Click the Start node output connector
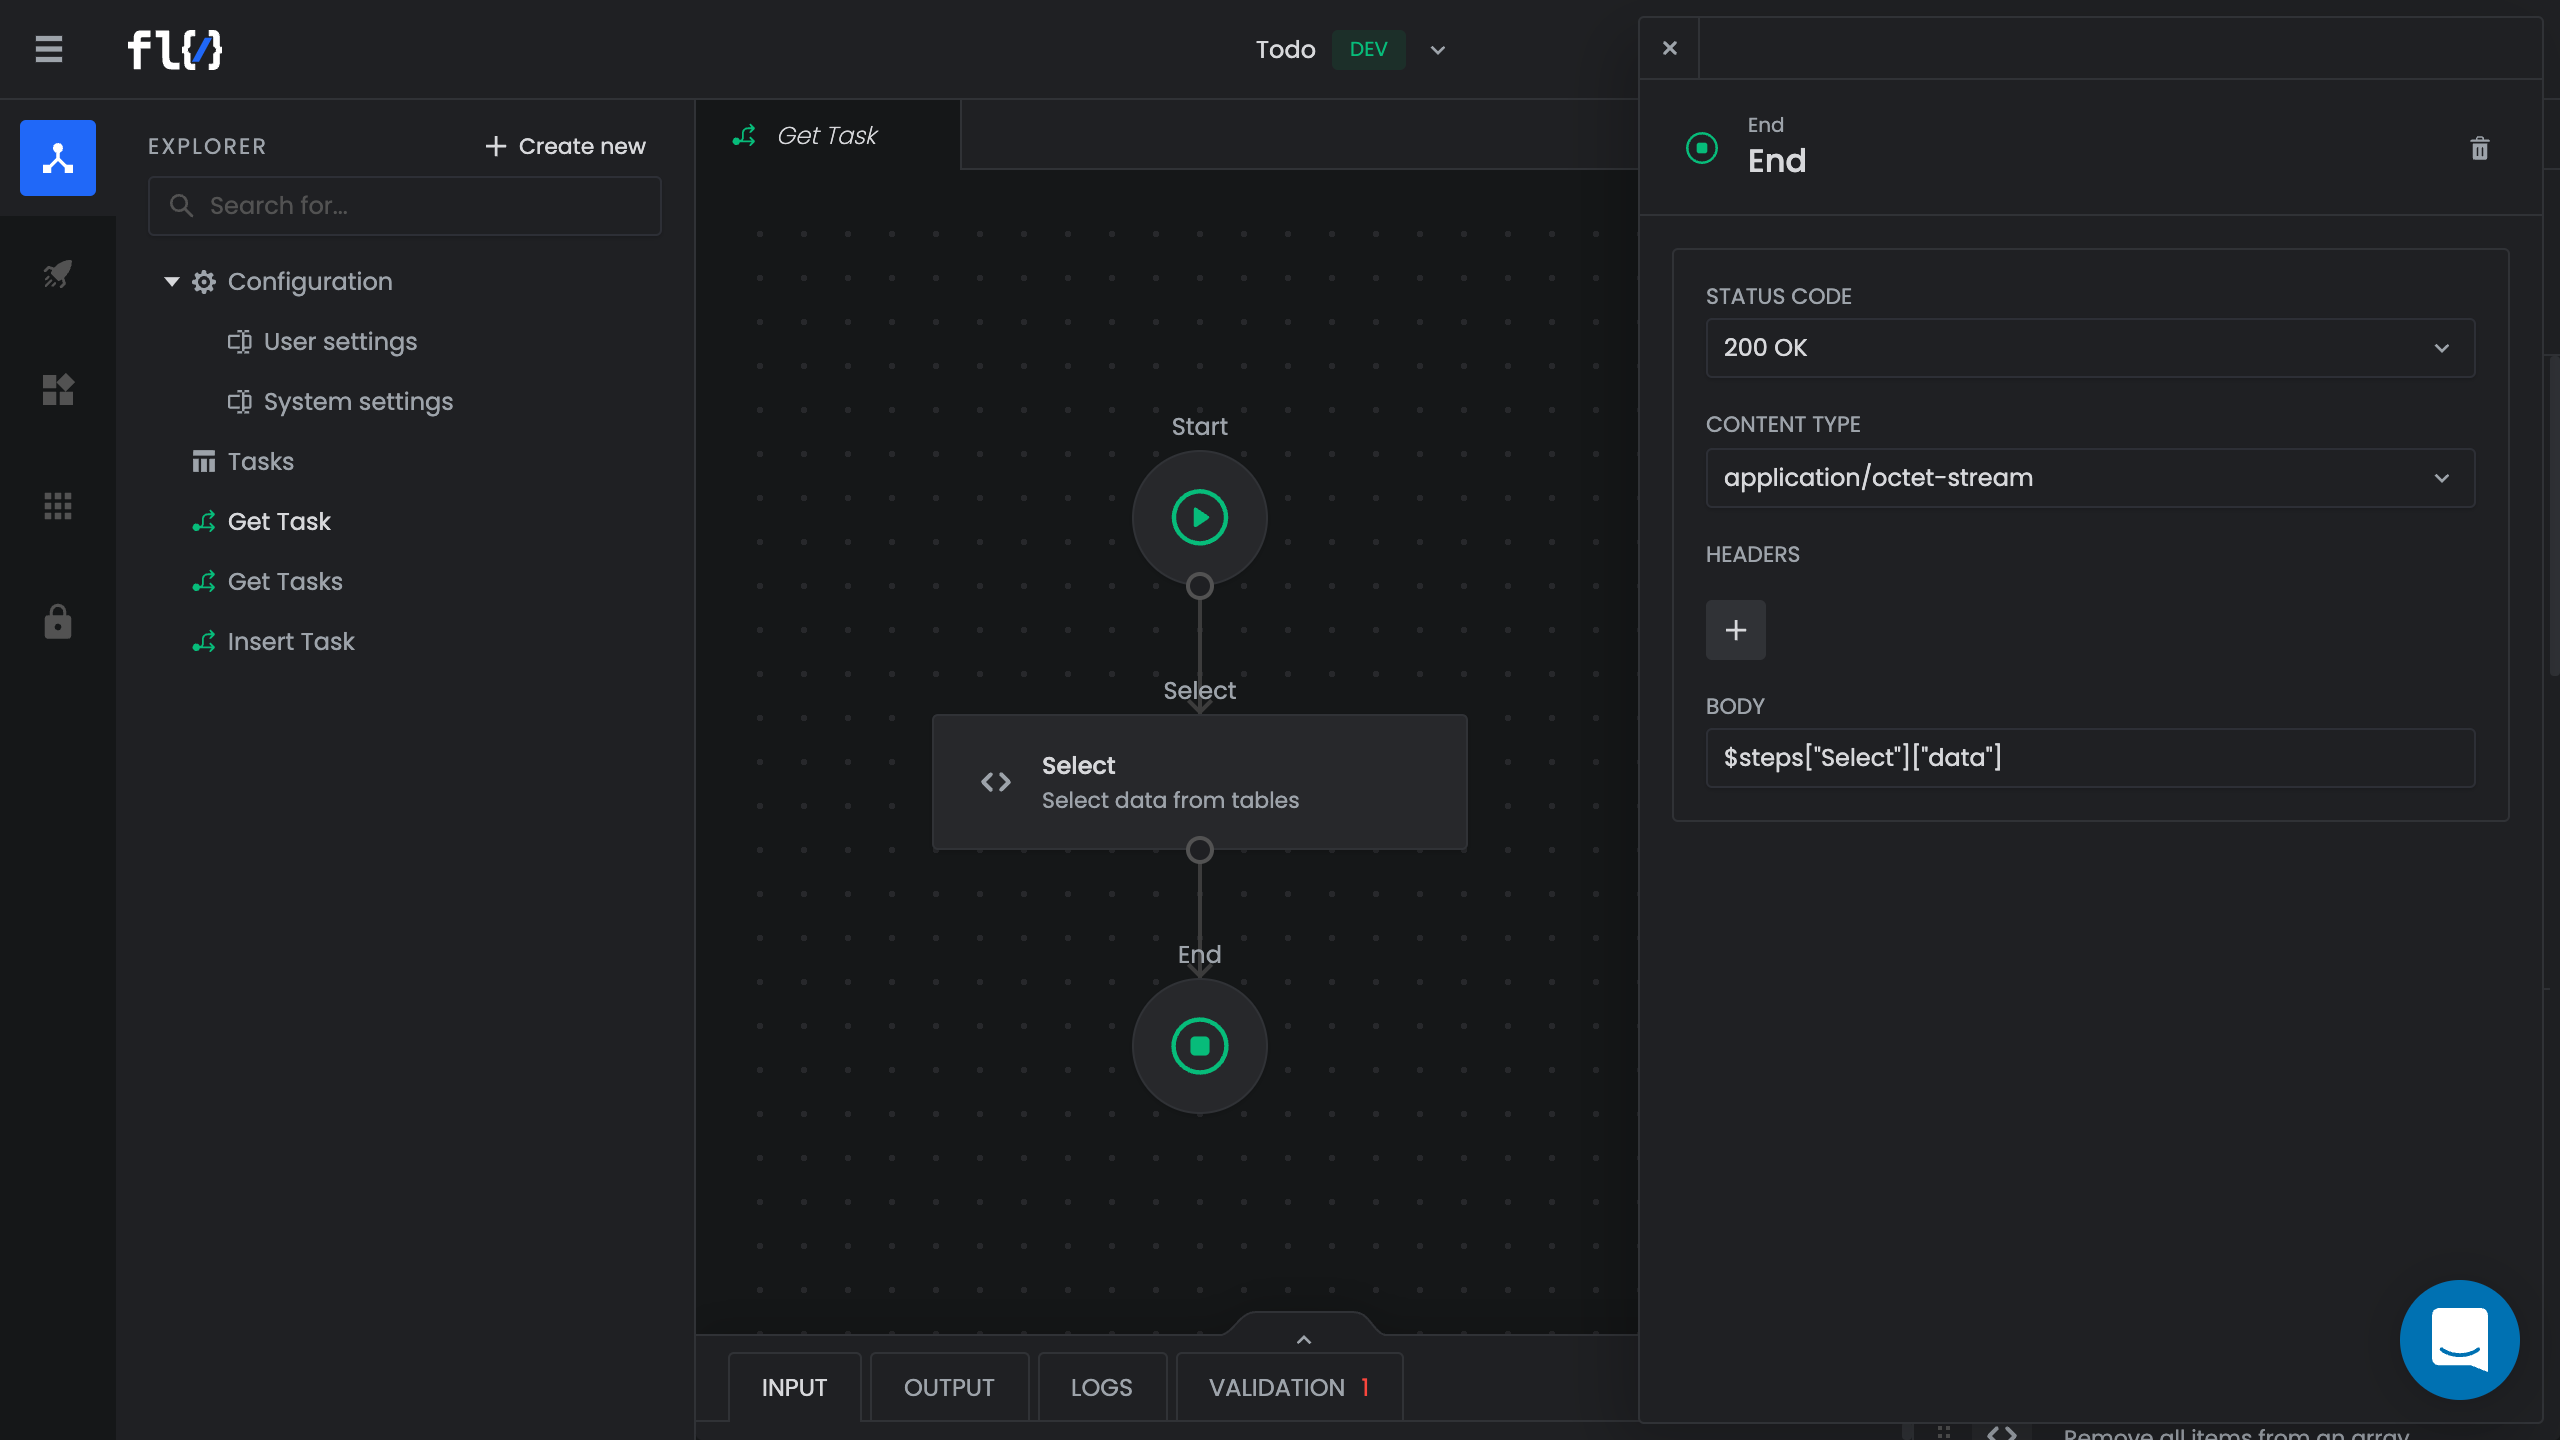Viewport: 2560px width, 1440px height. (x=1199, y=586)
